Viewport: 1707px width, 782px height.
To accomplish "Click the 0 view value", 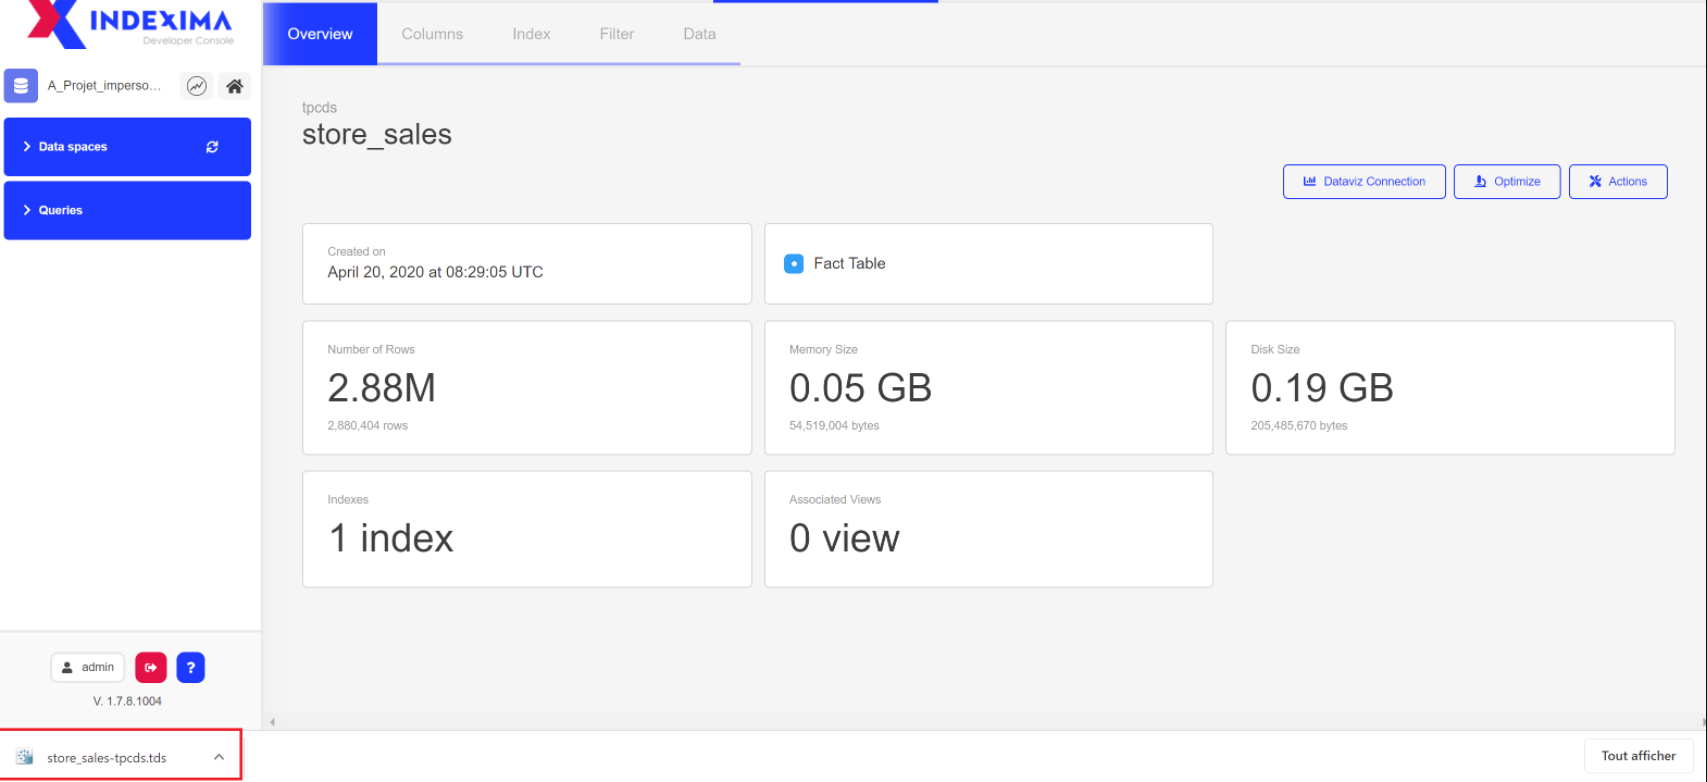I will (844, 539).
